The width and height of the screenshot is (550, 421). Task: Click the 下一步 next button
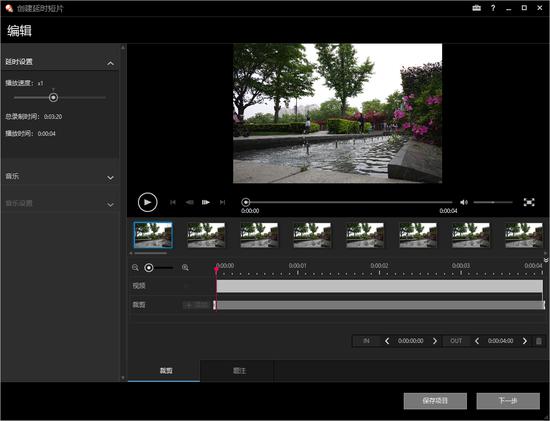(508, 401)
